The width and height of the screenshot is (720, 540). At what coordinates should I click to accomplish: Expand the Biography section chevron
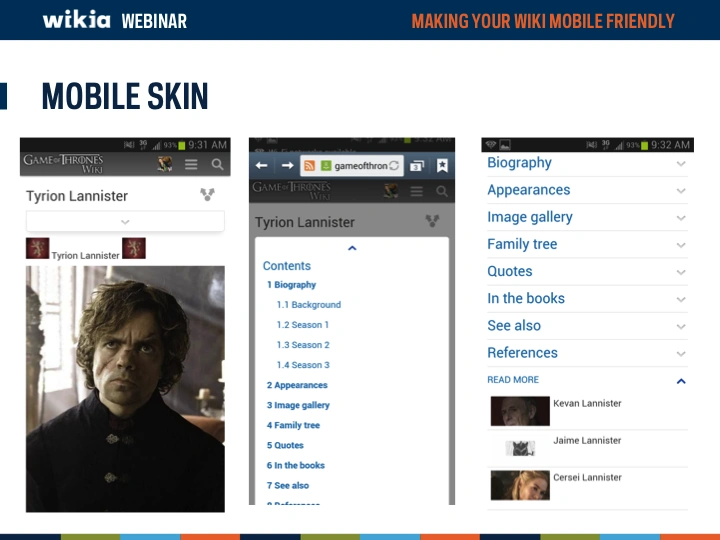(x=681, y=164)
